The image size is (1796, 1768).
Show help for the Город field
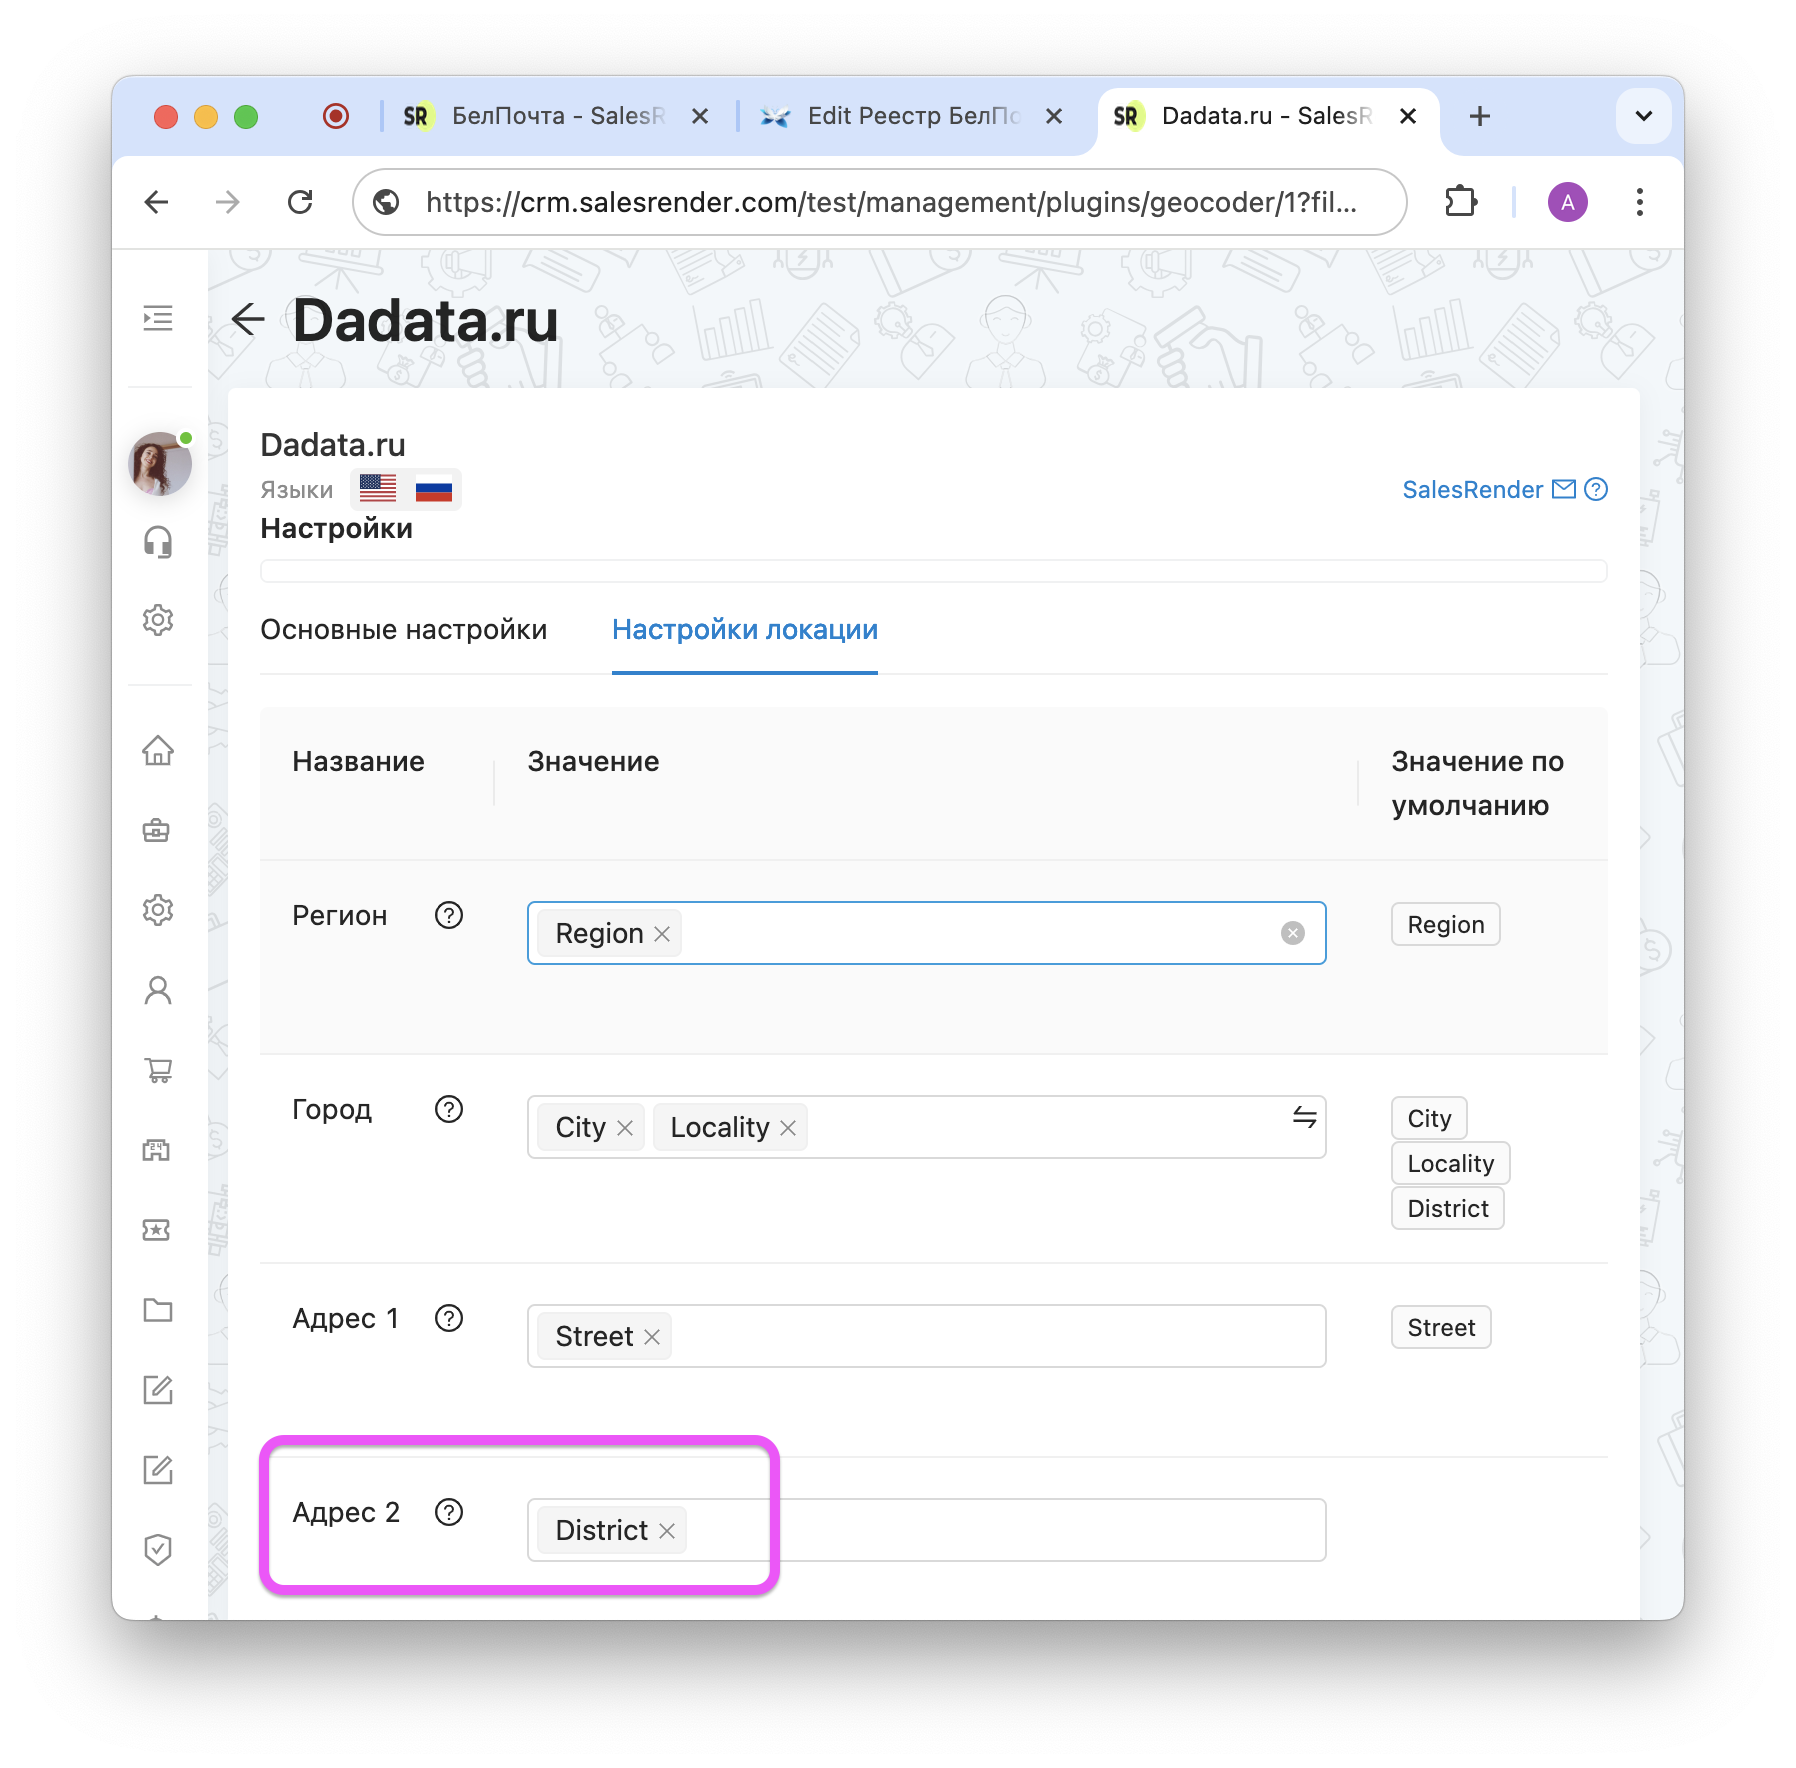(449, 1109)
